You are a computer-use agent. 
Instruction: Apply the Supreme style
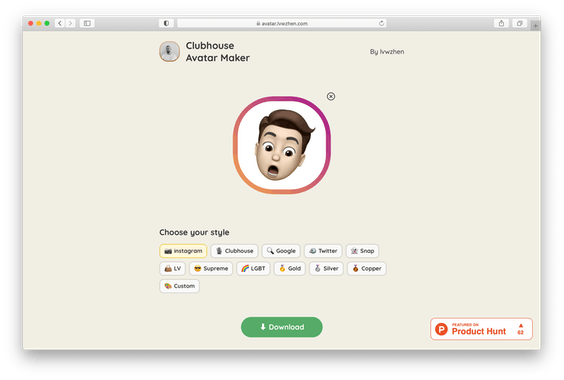tap(211, 268)
